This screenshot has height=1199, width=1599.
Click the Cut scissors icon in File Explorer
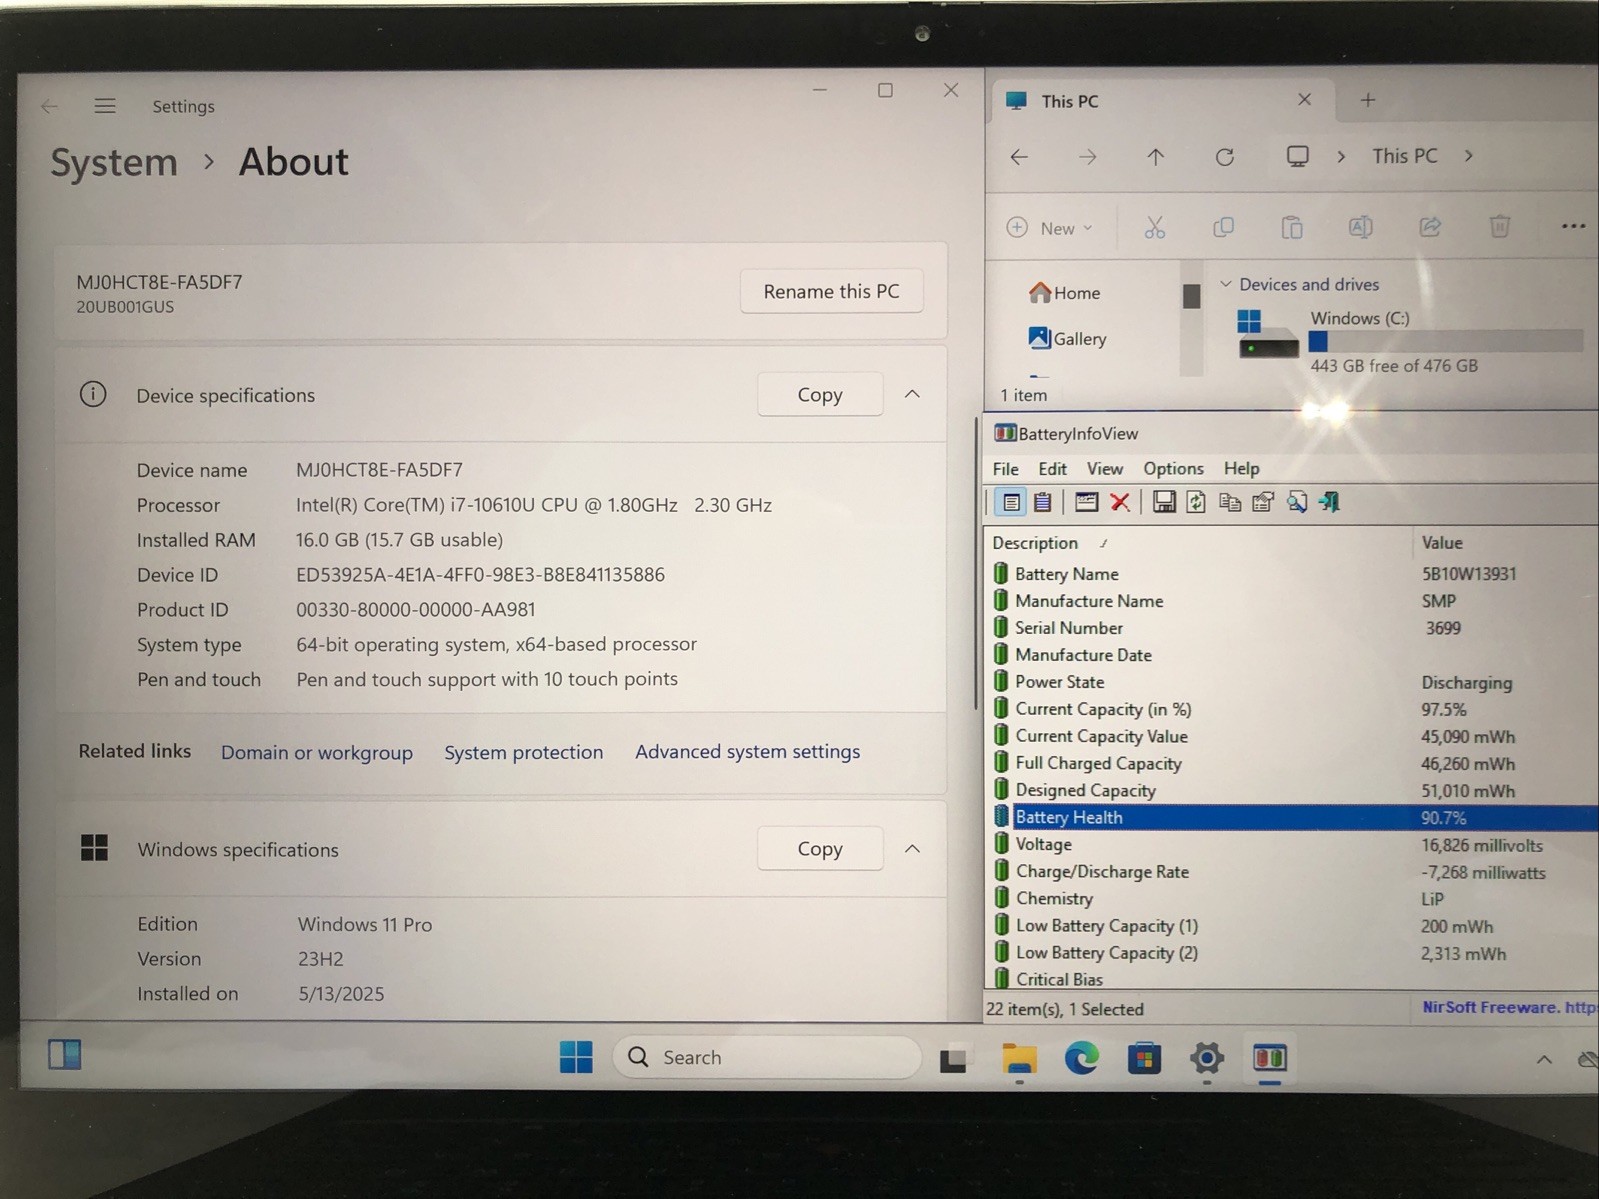[1155, 228]
